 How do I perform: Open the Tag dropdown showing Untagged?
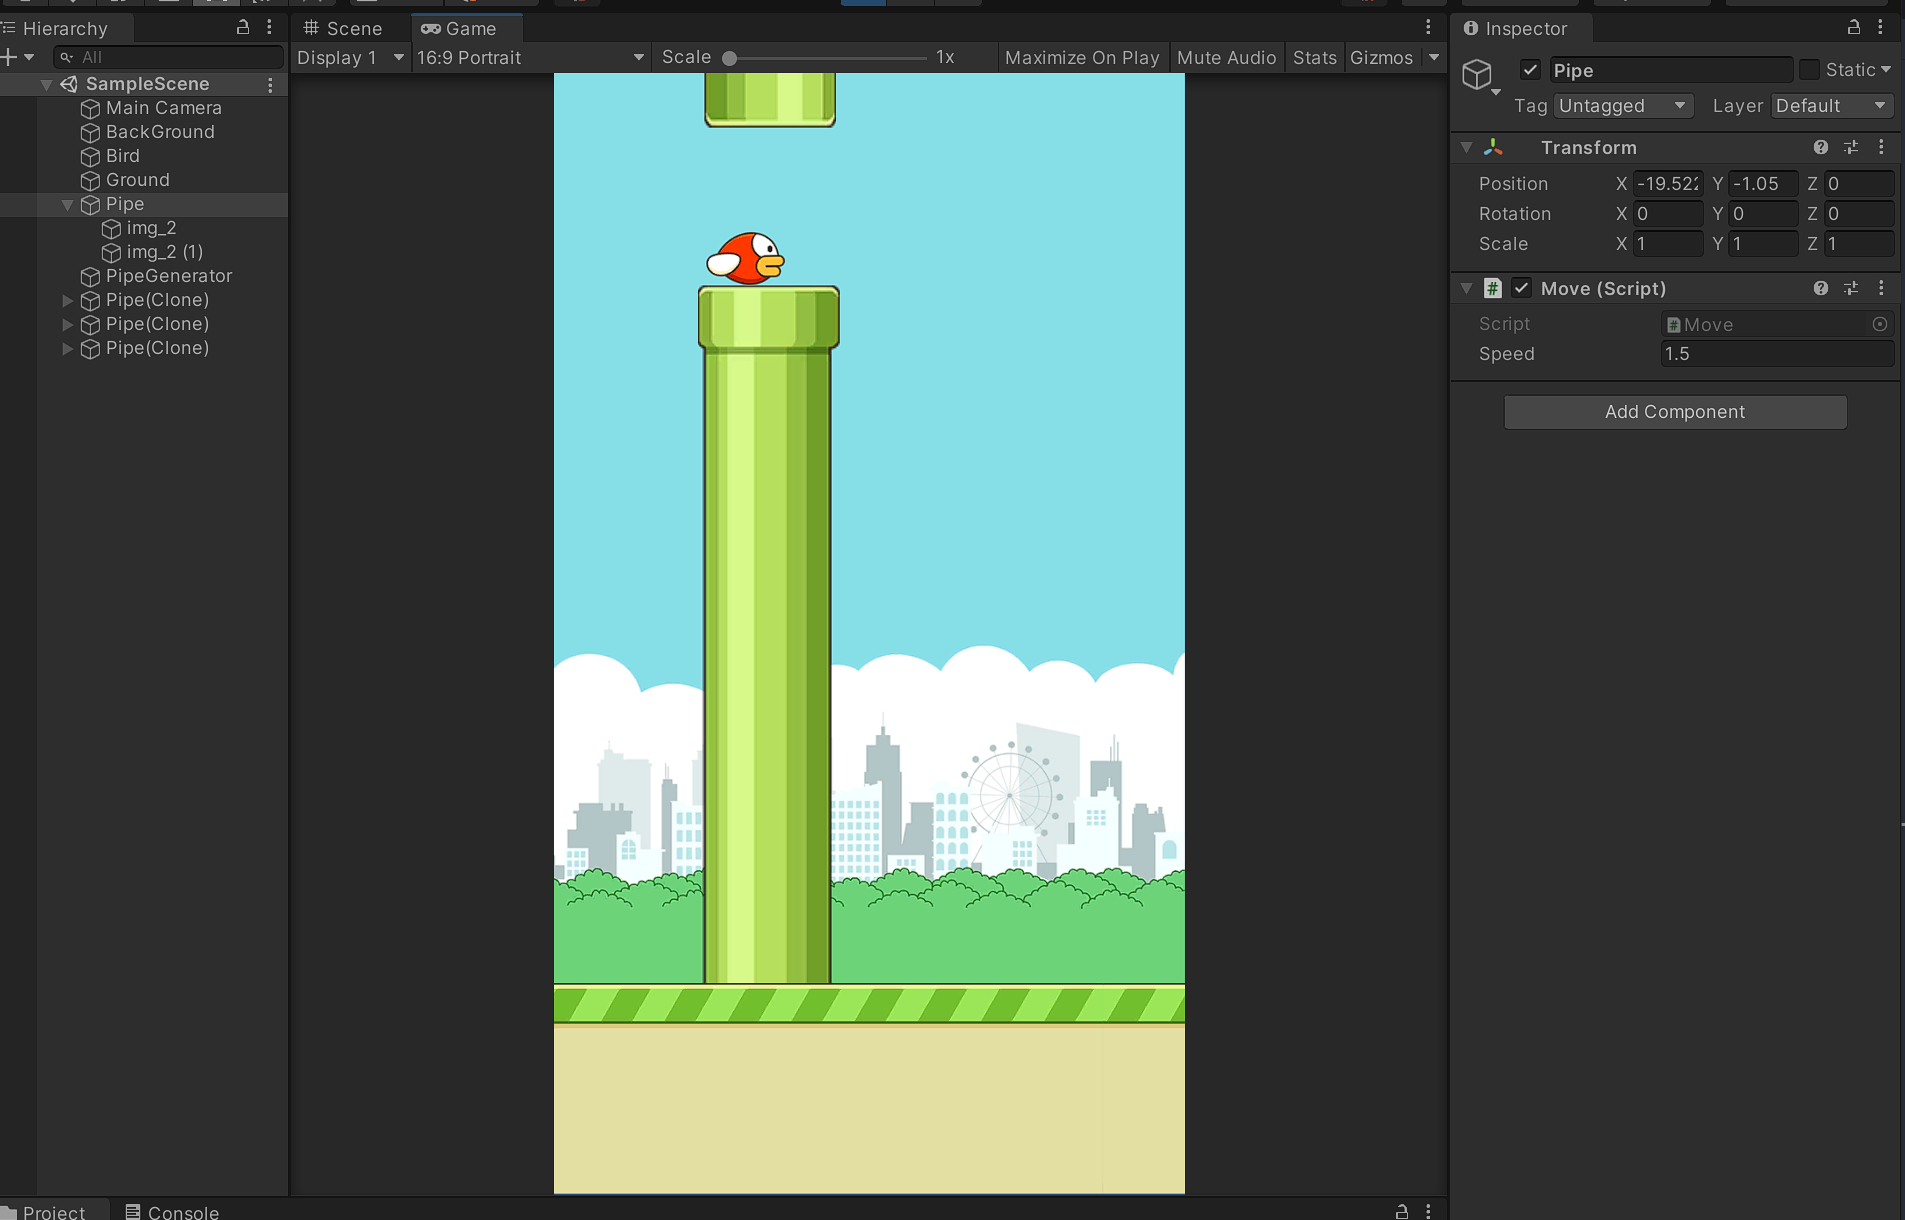point(1622,106)
